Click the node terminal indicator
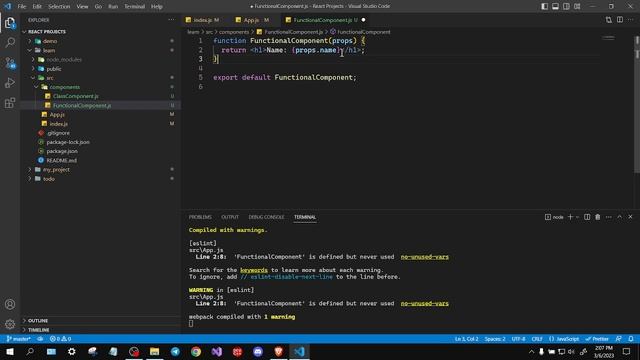Image resolution: width=640 pixels, height=360 pixels. point(554,217)
